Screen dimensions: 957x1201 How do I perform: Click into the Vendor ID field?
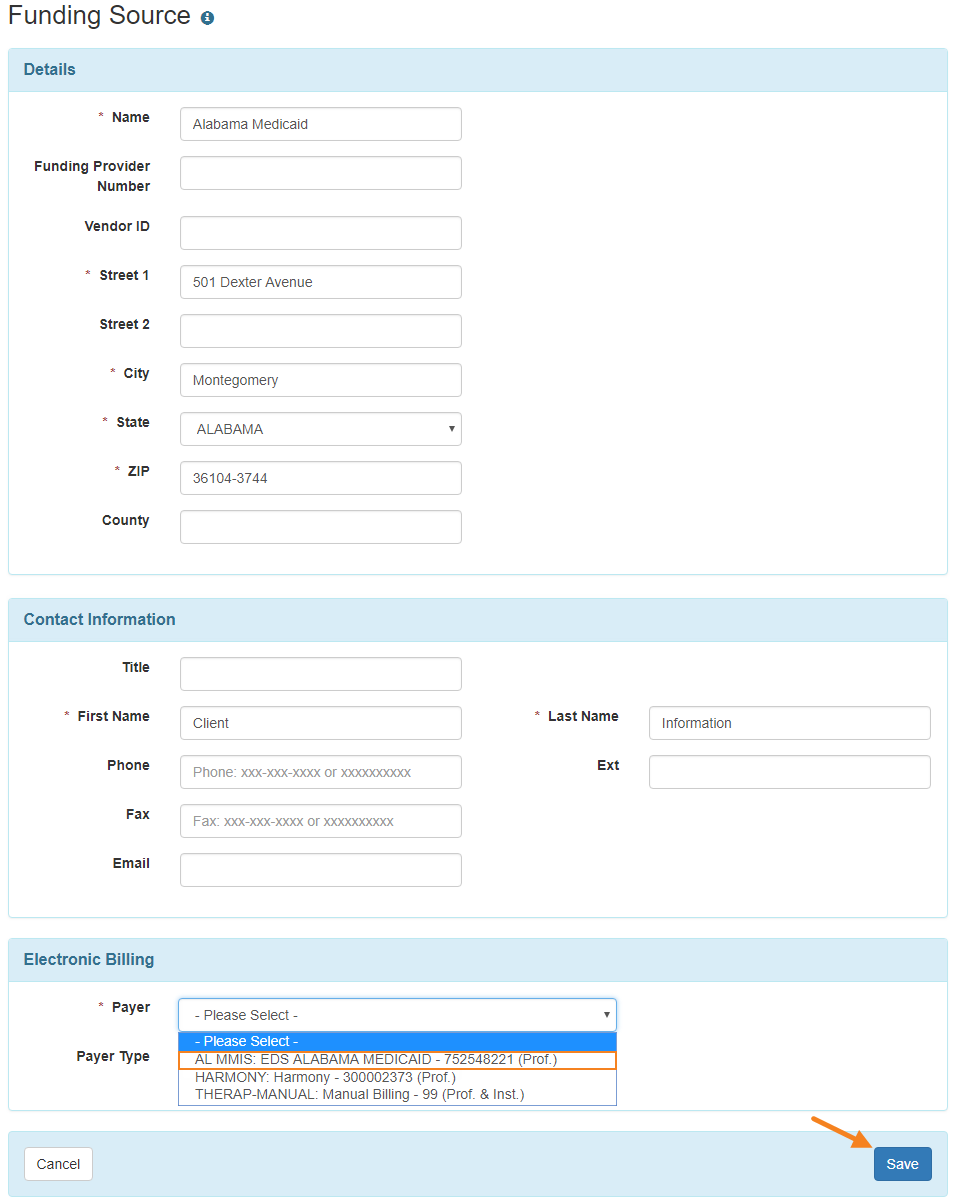(320, 233)
